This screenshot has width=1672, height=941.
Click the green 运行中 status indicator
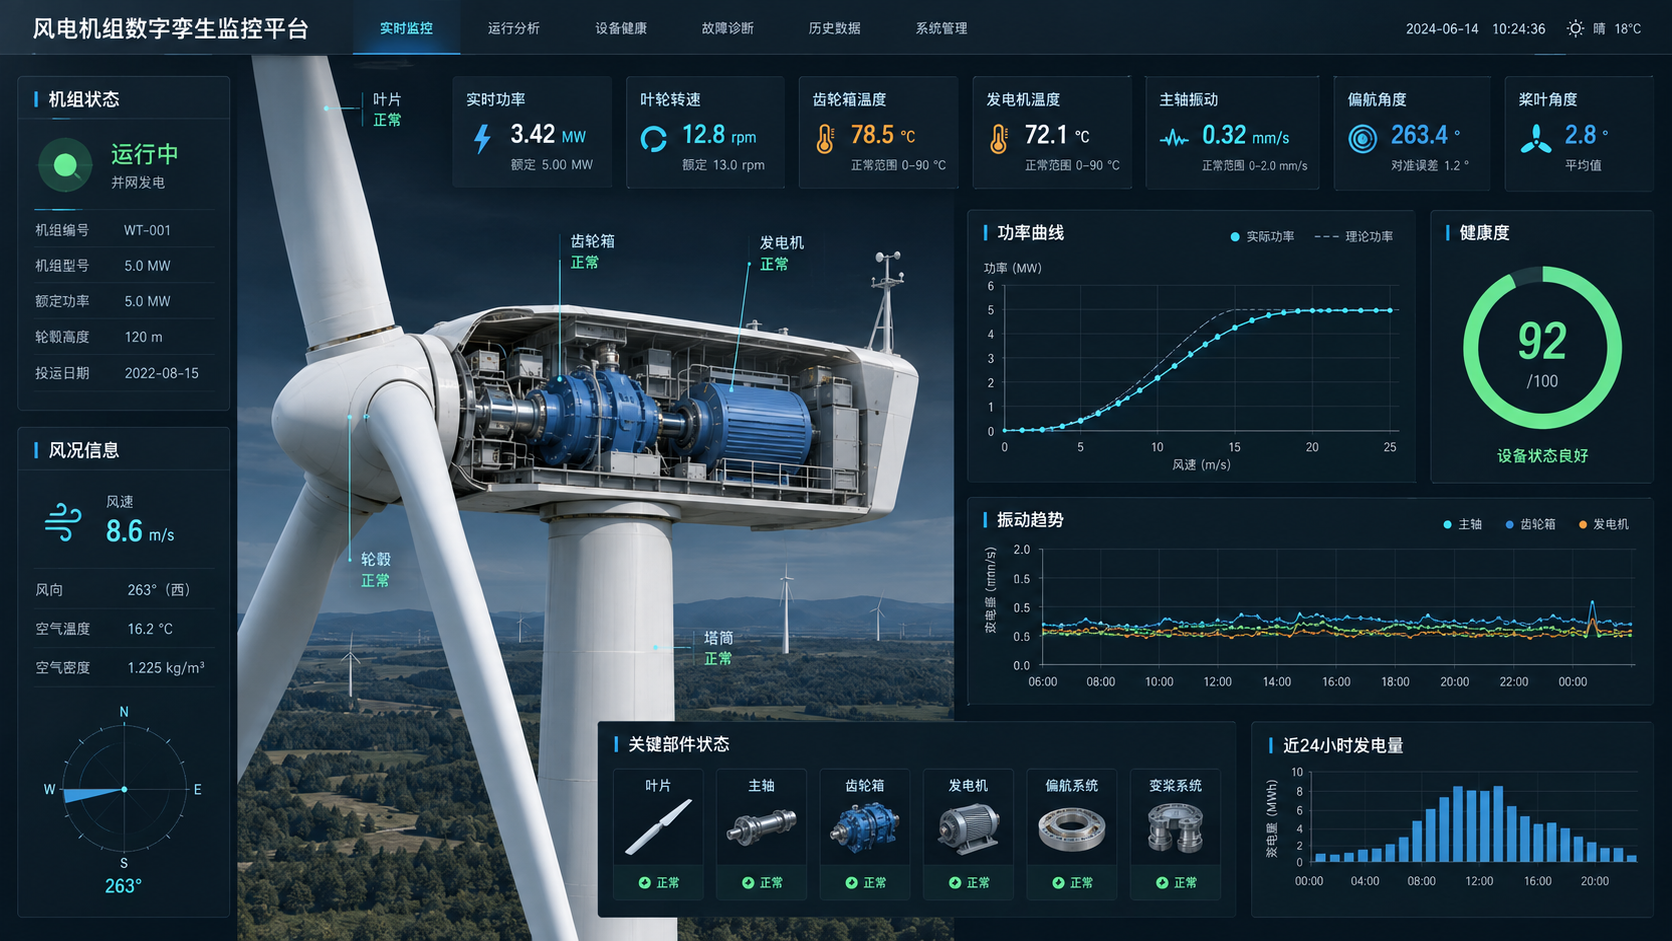pyautogui.click(x=65, y=165)
